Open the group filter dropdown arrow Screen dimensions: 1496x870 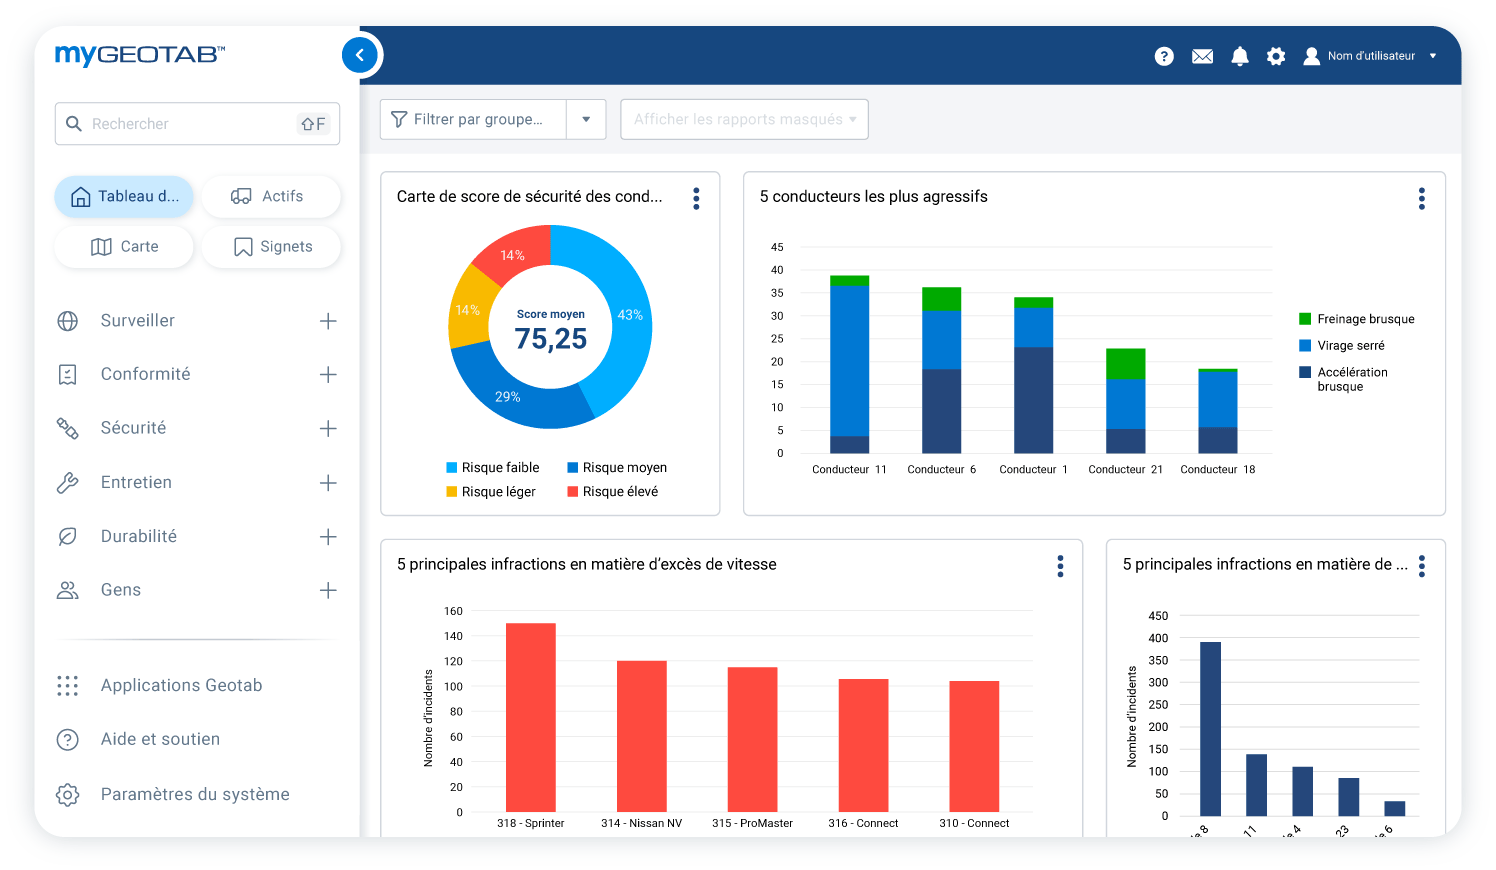(586, 119)
